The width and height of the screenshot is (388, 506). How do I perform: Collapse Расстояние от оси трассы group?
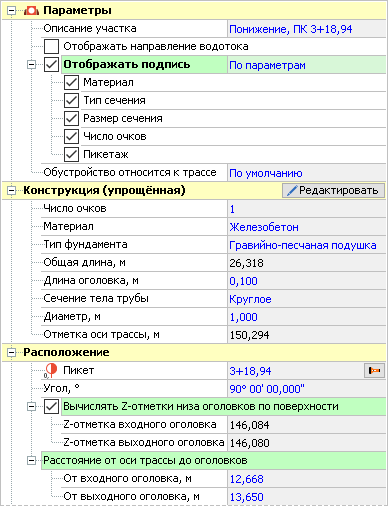pyautogui.click(x=31, y=461)
